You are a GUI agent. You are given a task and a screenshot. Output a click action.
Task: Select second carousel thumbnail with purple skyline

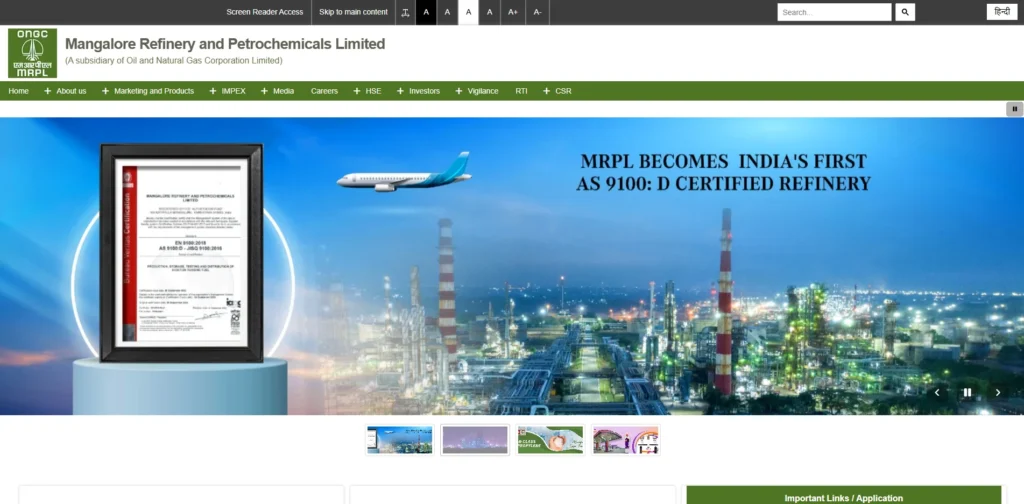pyautogui.click(x=475, y=440)
